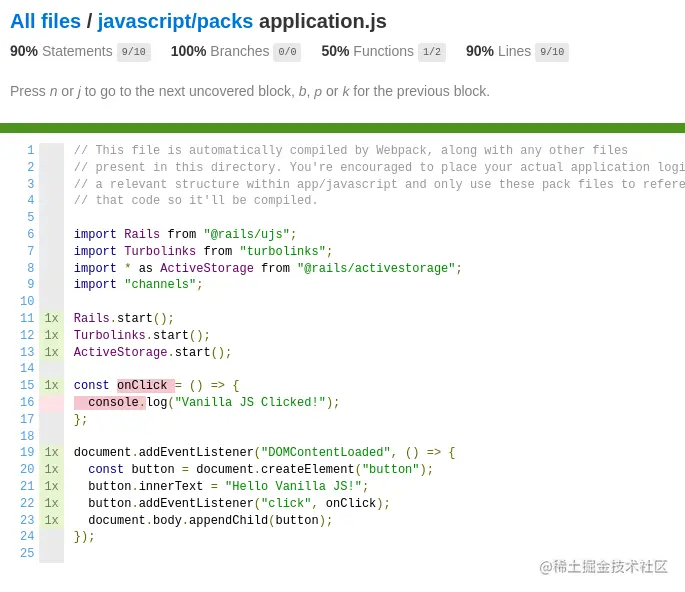Click the 100% Branches label
The image size is (685, 592).
(x=220, y=52)
